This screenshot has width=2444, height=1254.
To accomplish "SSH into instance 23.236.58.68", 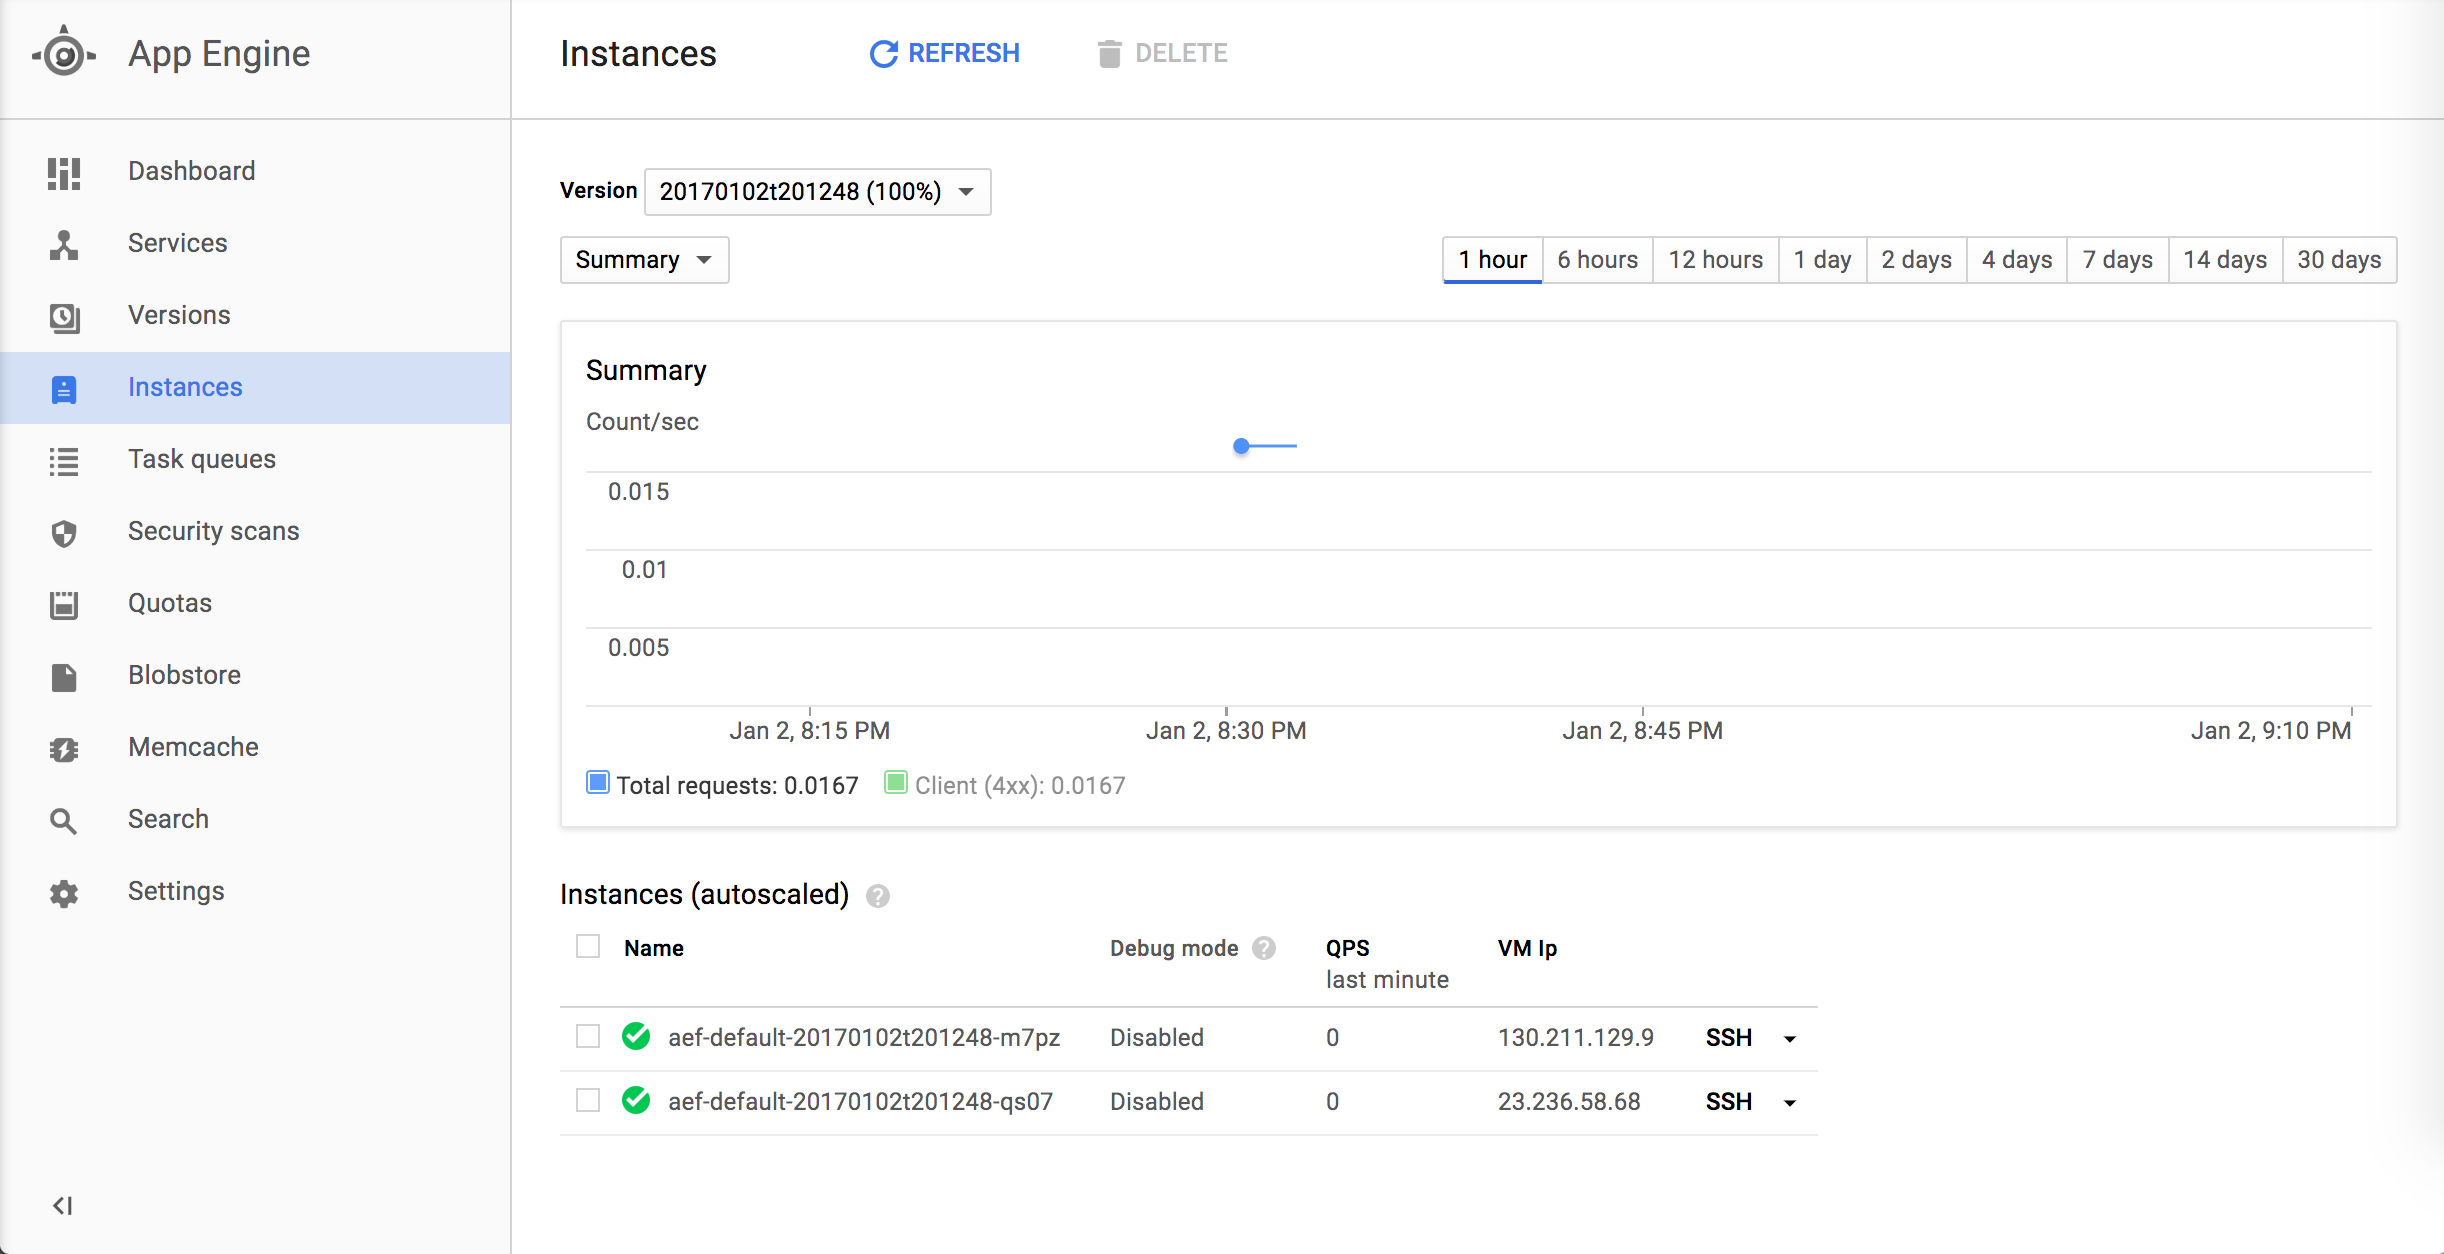I will coord(1729,1102).
